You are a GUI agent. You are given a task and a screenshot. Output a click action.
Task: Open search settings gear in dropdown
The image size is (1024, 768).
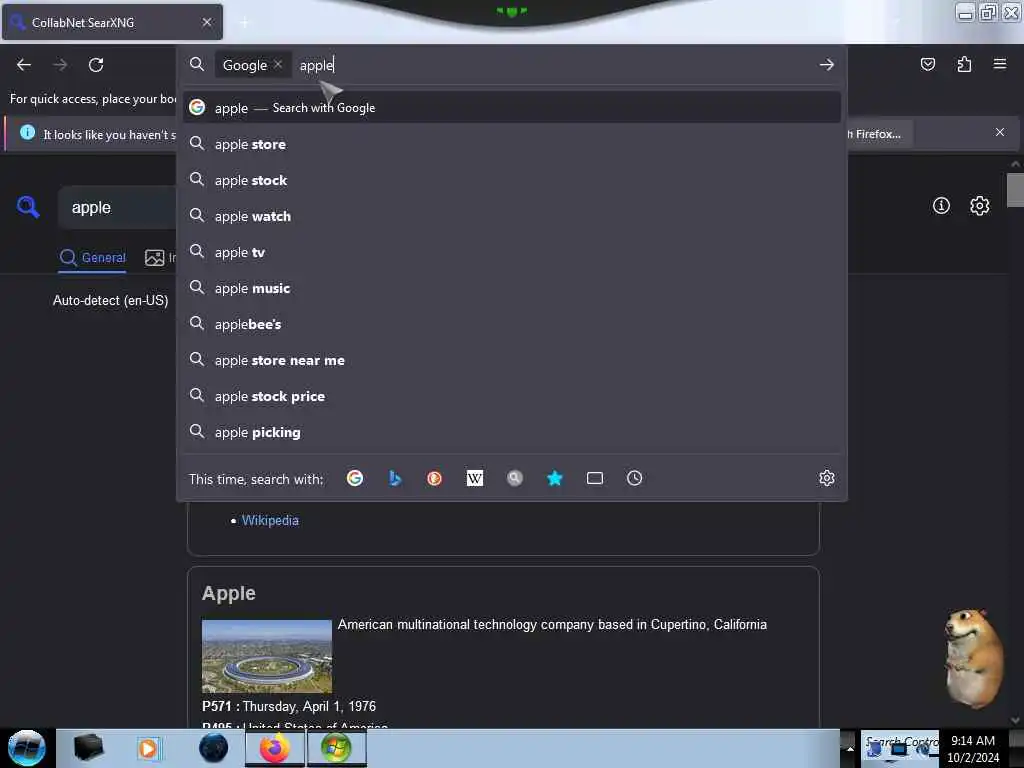pos(826,478)
